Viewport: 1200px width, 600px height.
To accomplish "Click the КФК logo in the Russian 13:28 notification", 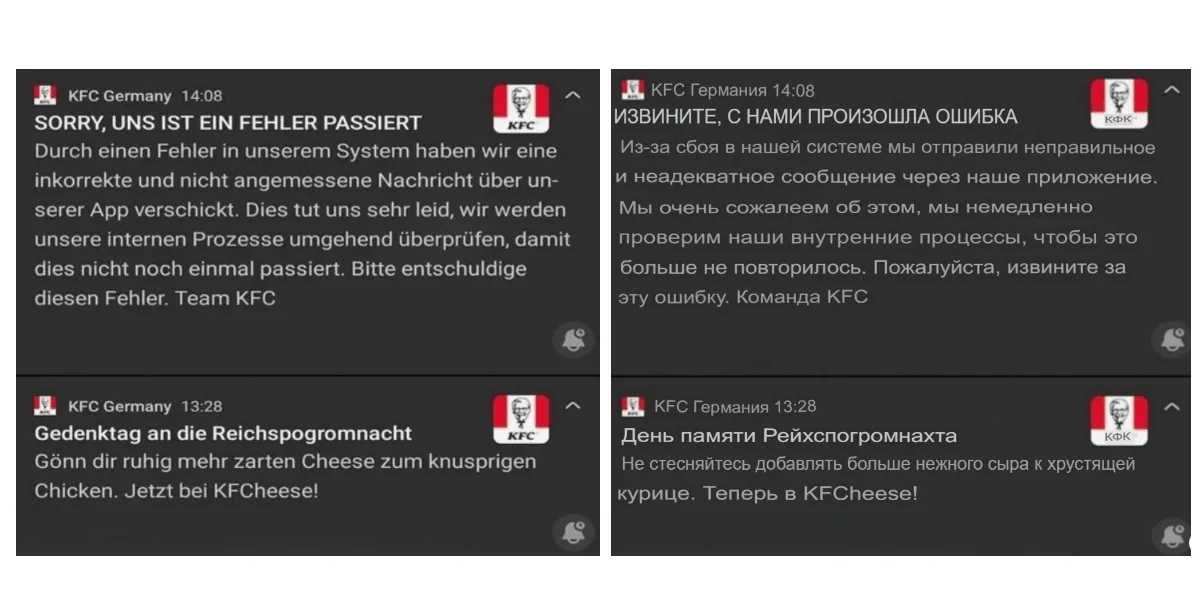I will point(1118,420).
